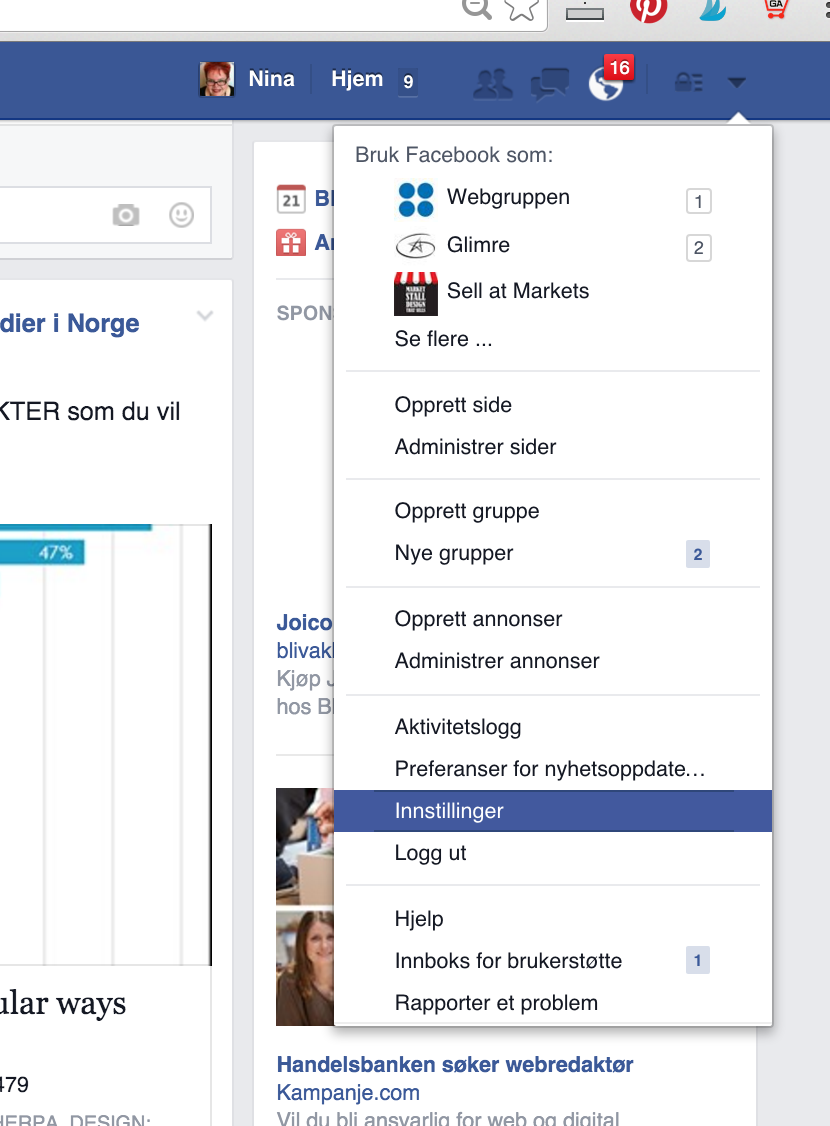Screen dimensions: 830x1126
Task: Click the camera icon in status box
Action: pyautogui.click(x=126, y=215)
